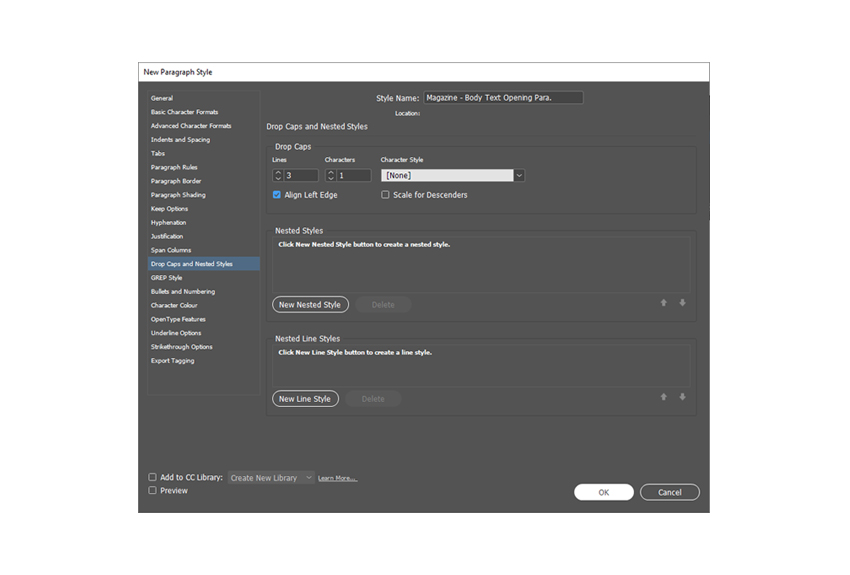Toggle Align Left Edge checkbox

tap(276, 195)
